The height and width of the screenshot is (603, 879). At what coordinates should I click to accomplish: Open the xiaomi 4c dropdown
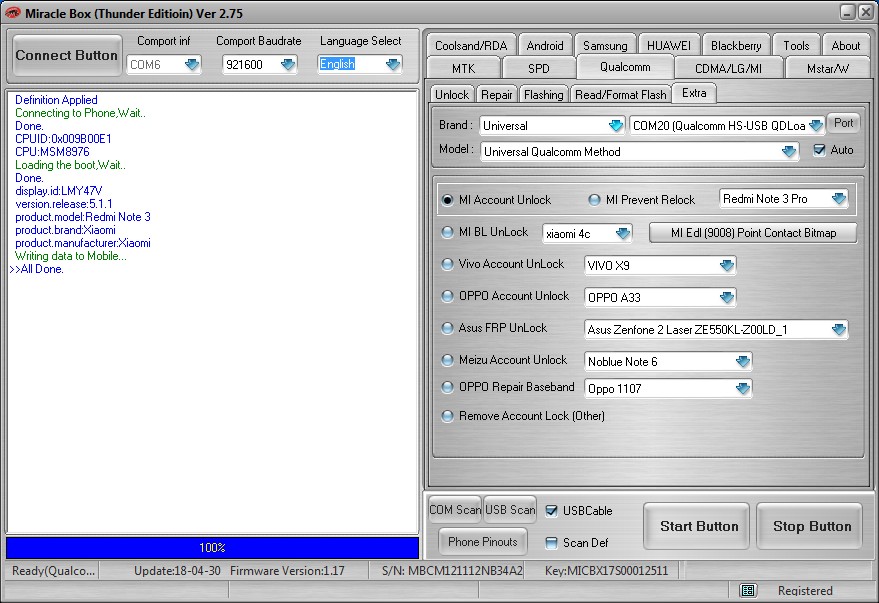tap(622, 233)
